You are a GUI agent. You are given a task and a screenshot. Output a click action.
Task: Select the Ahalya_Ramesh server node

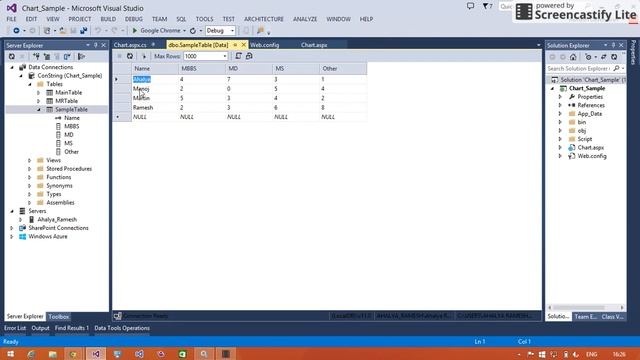click(x=57, y=220)
